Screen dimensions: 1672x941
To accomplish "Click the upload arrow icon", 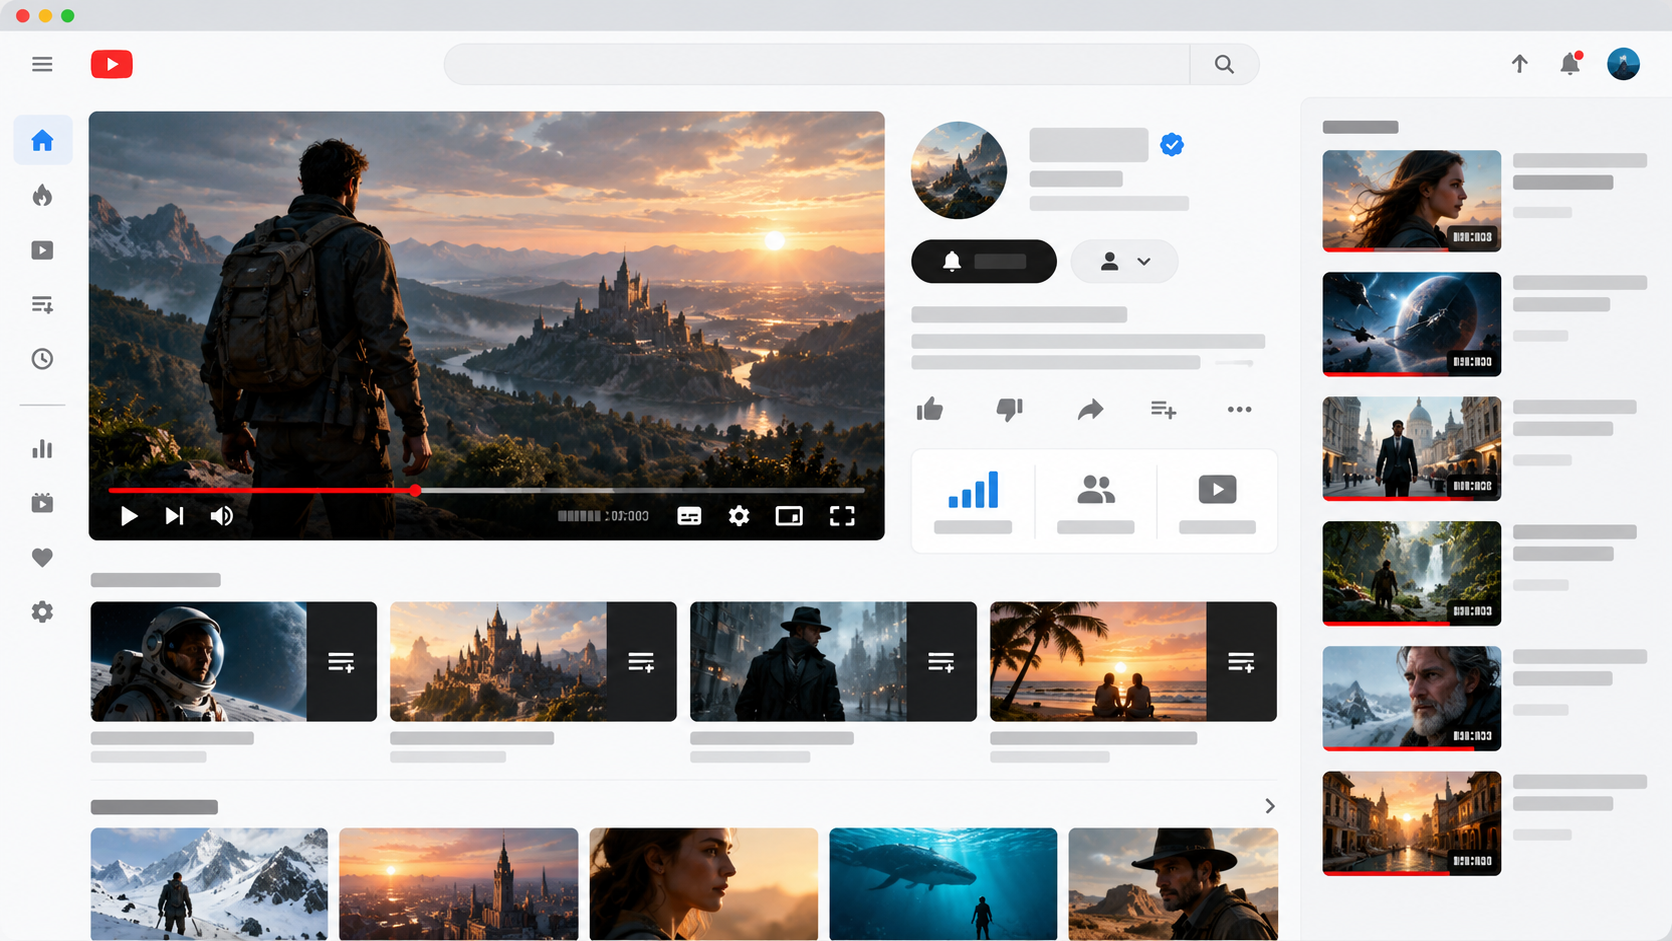I will click(1519, 64).
